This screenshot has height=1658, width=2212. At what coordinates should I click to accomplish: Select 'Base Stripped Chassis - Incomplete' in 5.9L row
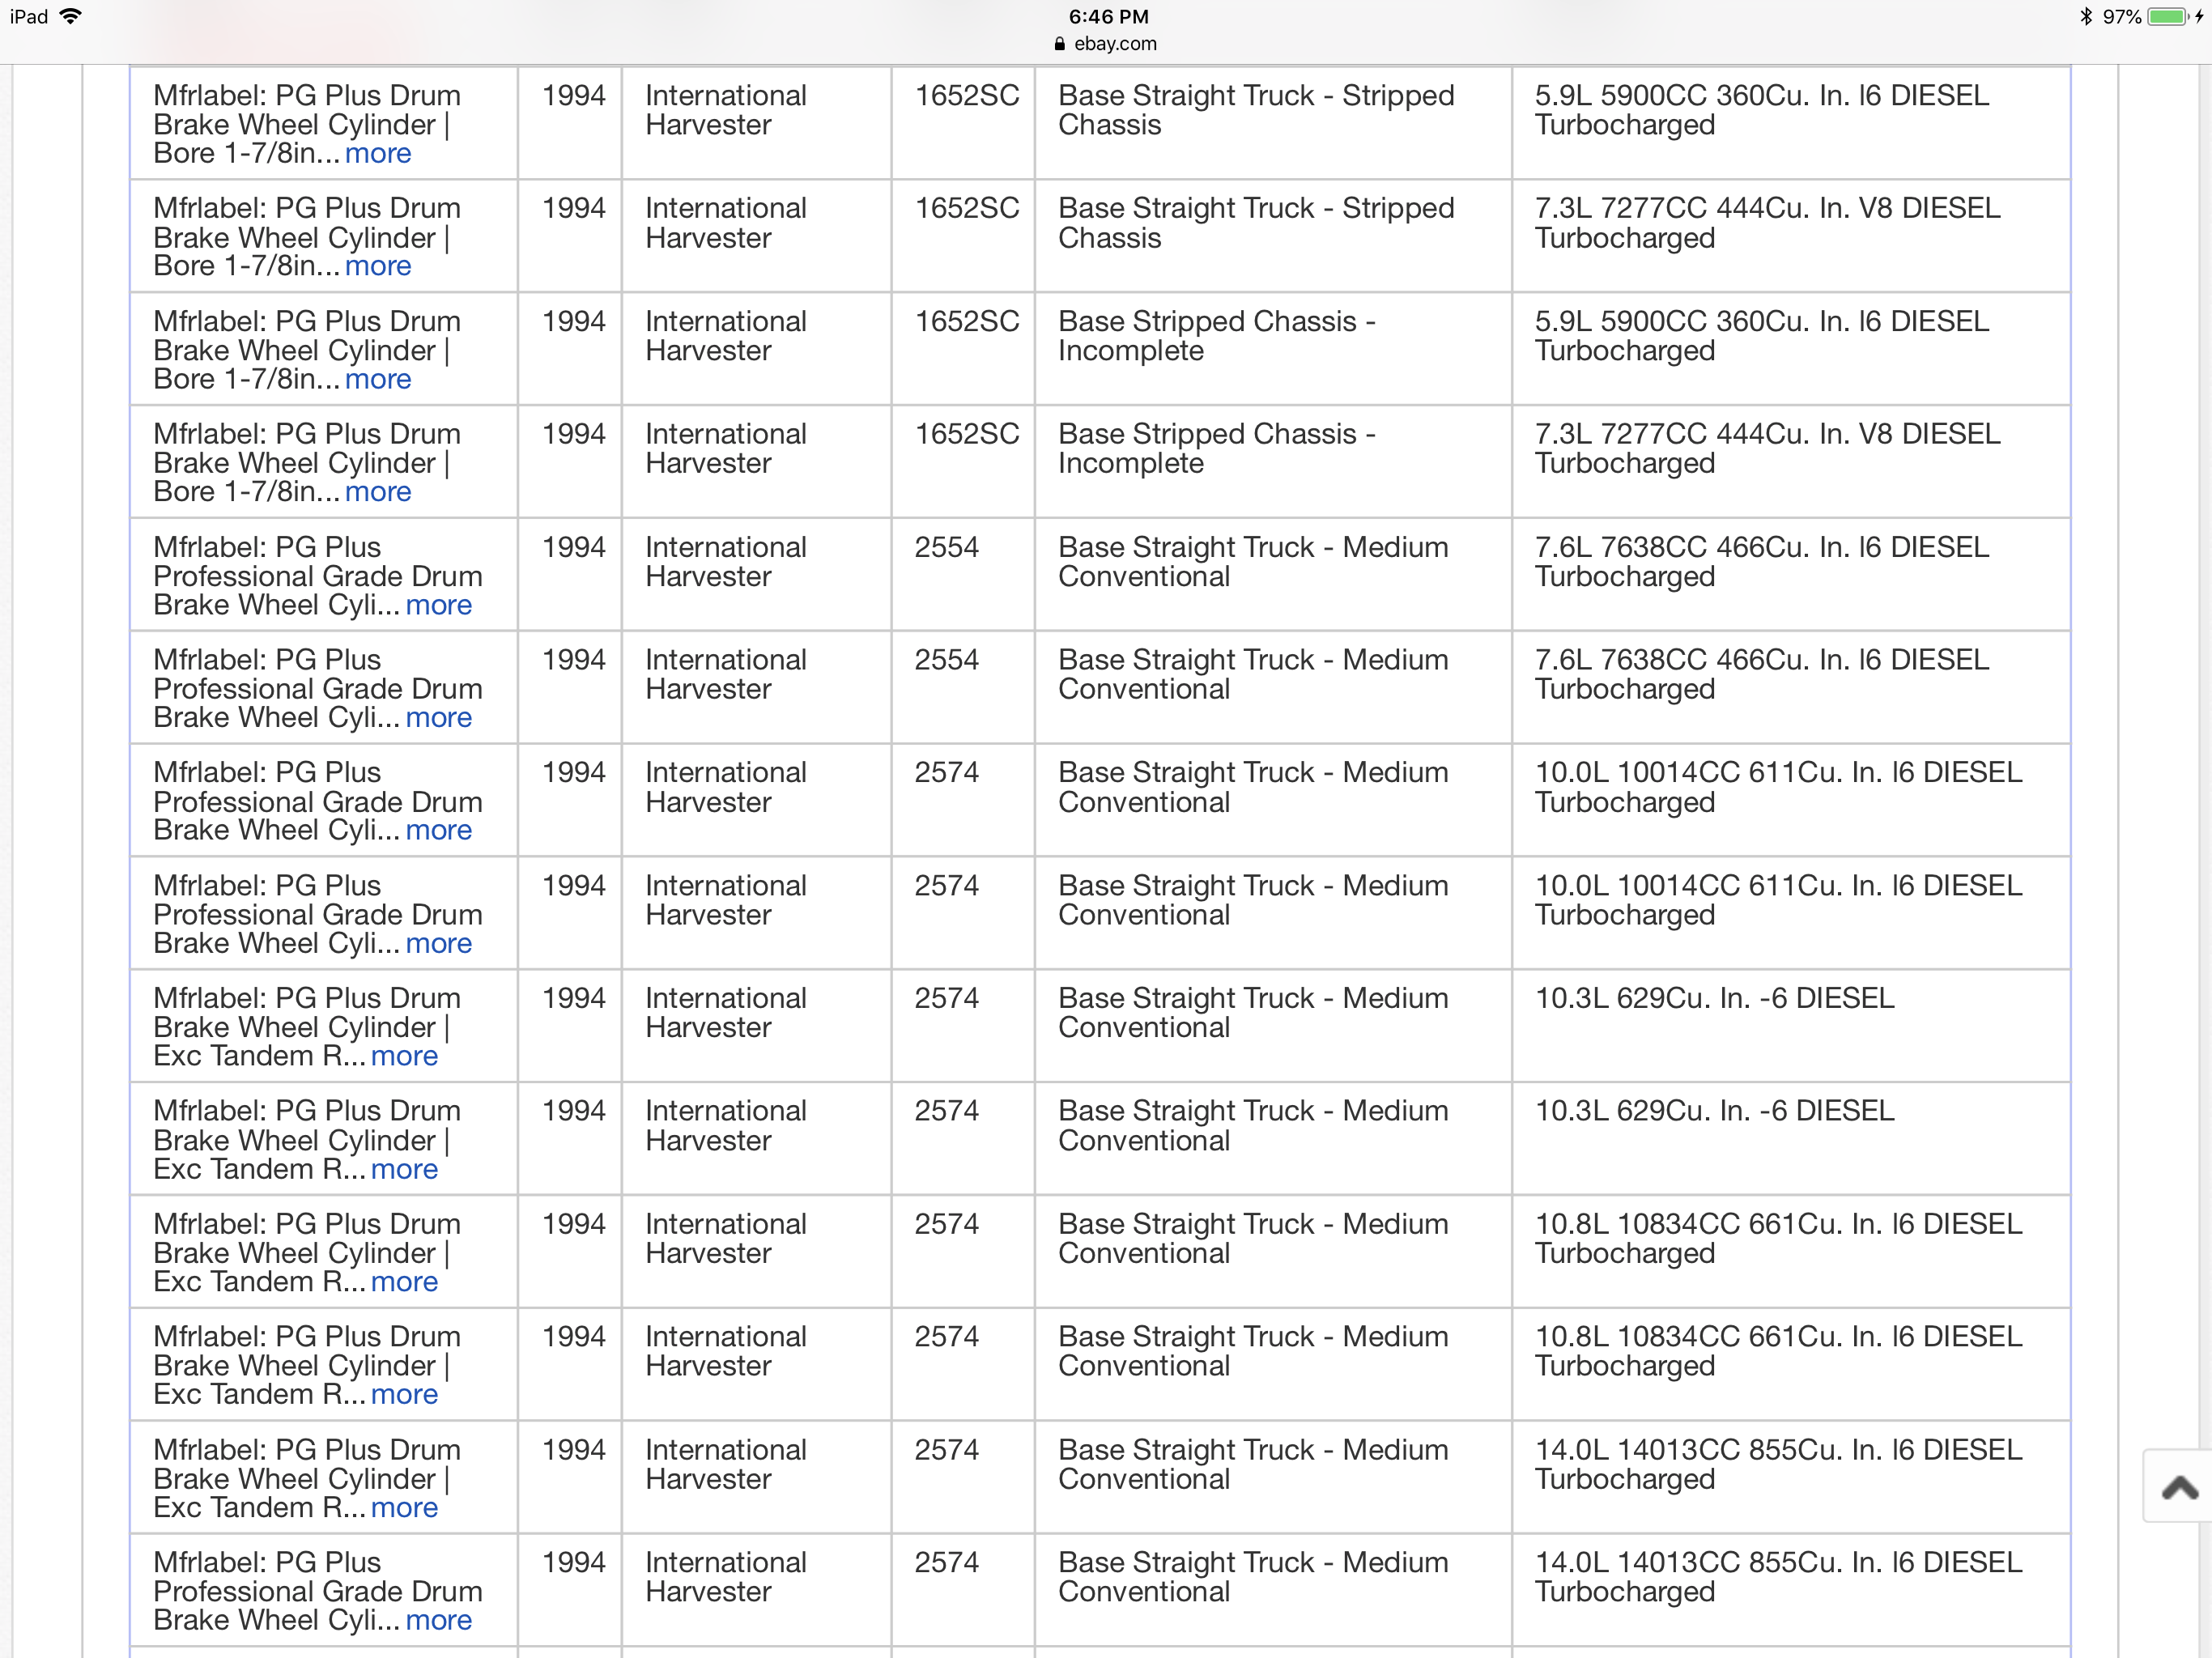pyautogui.click(x=1217, y=336)
